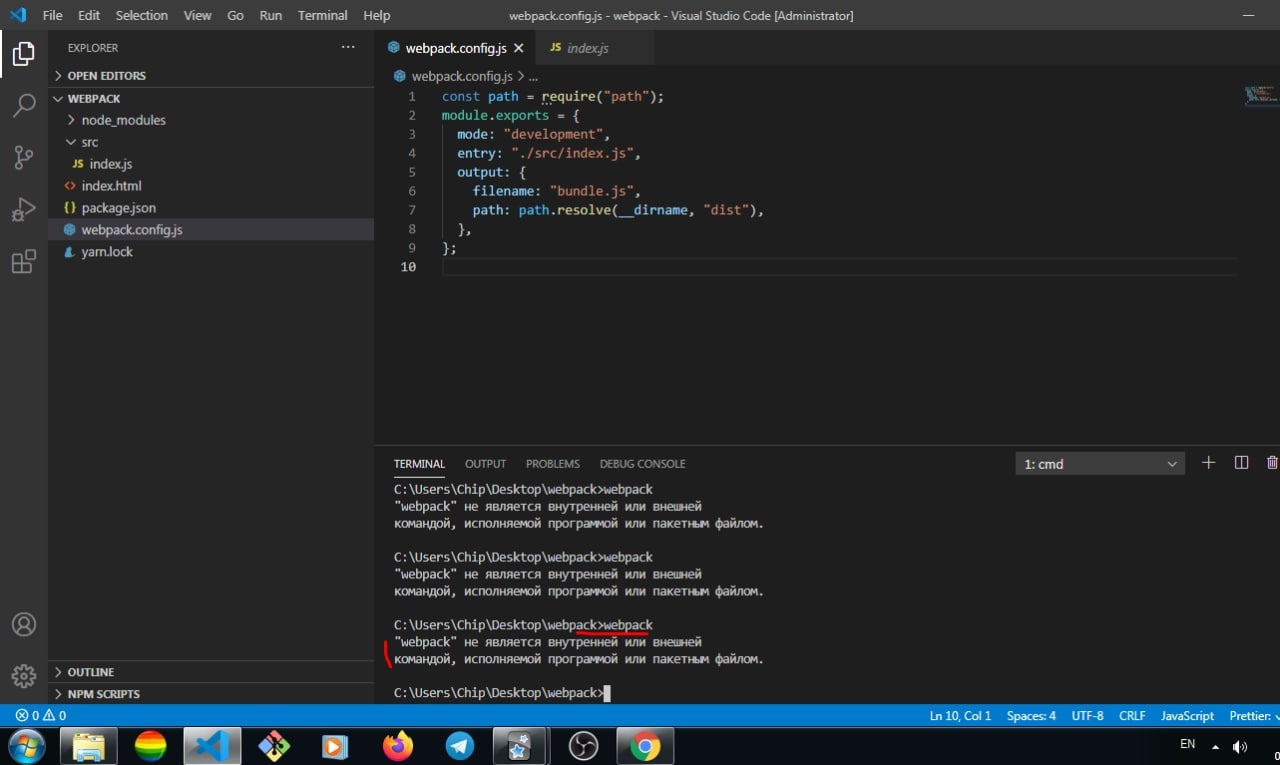
Task: Open the Windows Start button
Action: click(26, 746)
